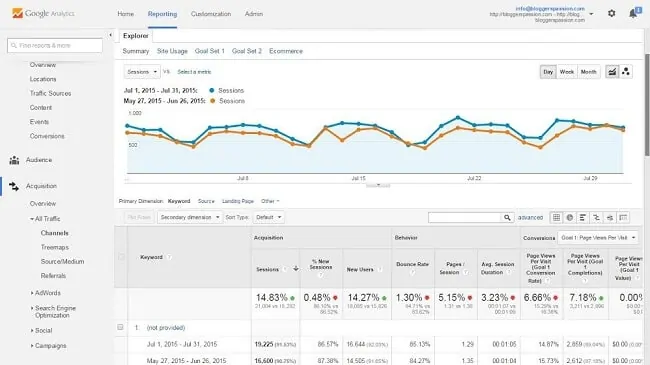Open the Customization top menu
Image resolution: width=650 pixels, height=365 pixels.
[211, 14]
